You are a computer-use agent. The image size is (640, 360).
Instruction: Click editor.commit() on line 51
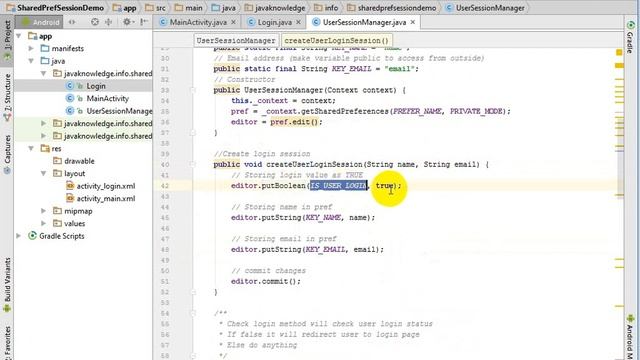pos(266,281)
